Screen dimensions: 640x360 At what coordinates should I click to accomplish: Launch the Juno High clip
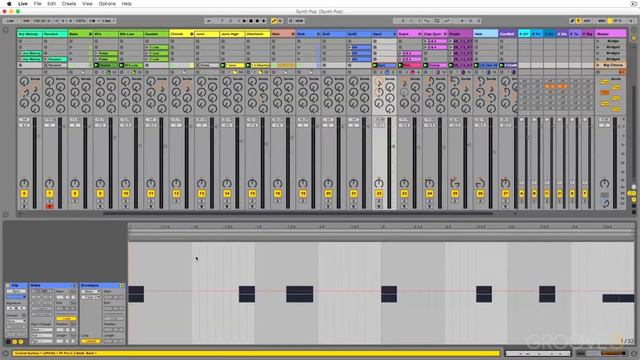click(x=223, y=65)
